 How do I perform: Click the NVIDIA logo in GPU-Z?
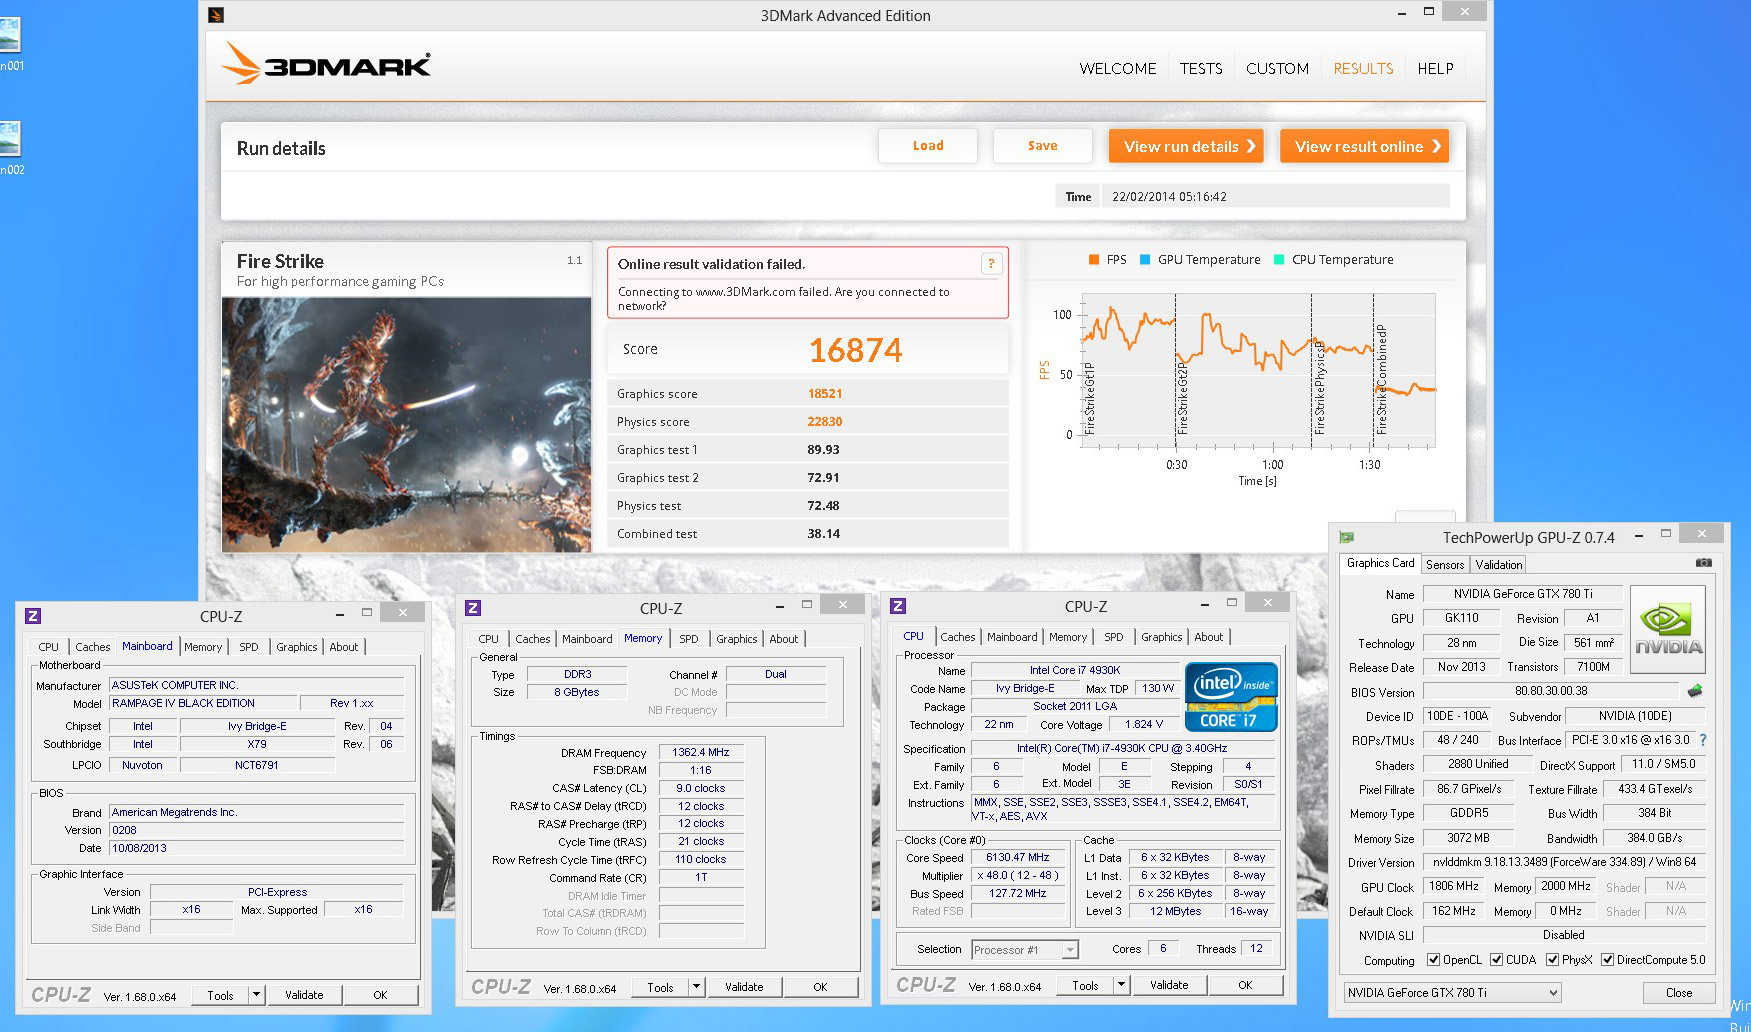[1668, 629]
